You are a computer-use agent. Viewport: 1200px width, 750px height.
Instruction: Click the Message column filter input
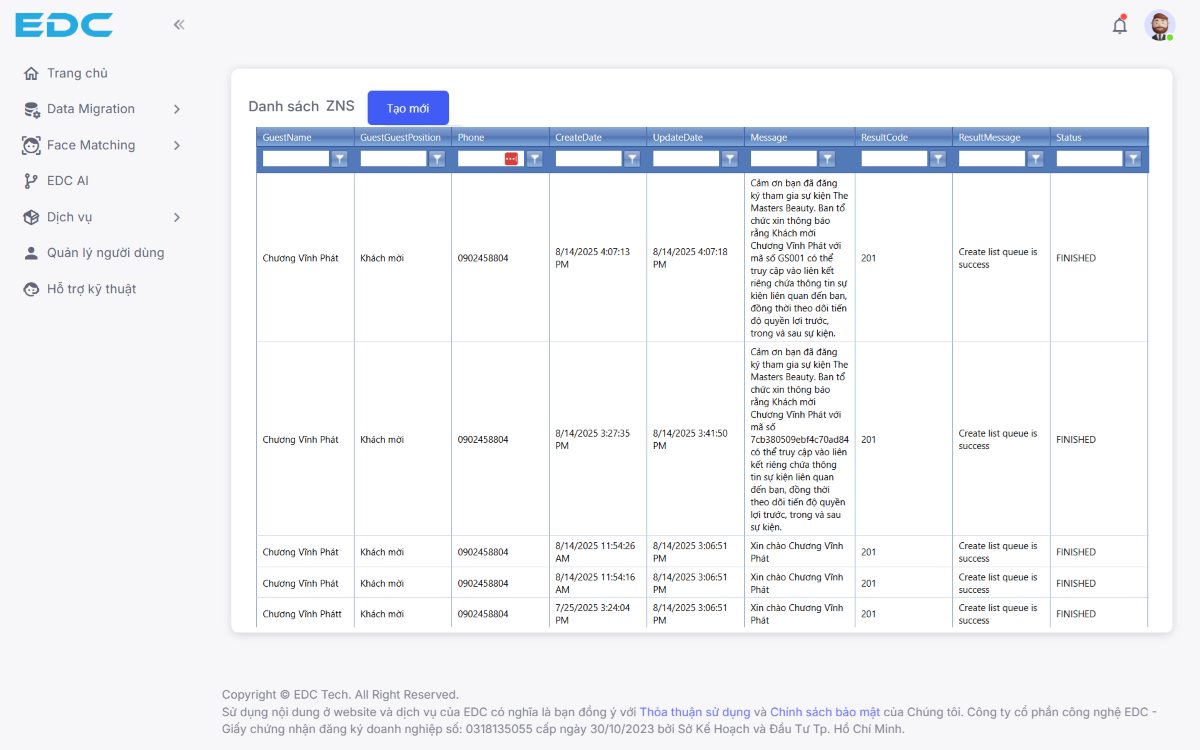click(x=783, y=158)
